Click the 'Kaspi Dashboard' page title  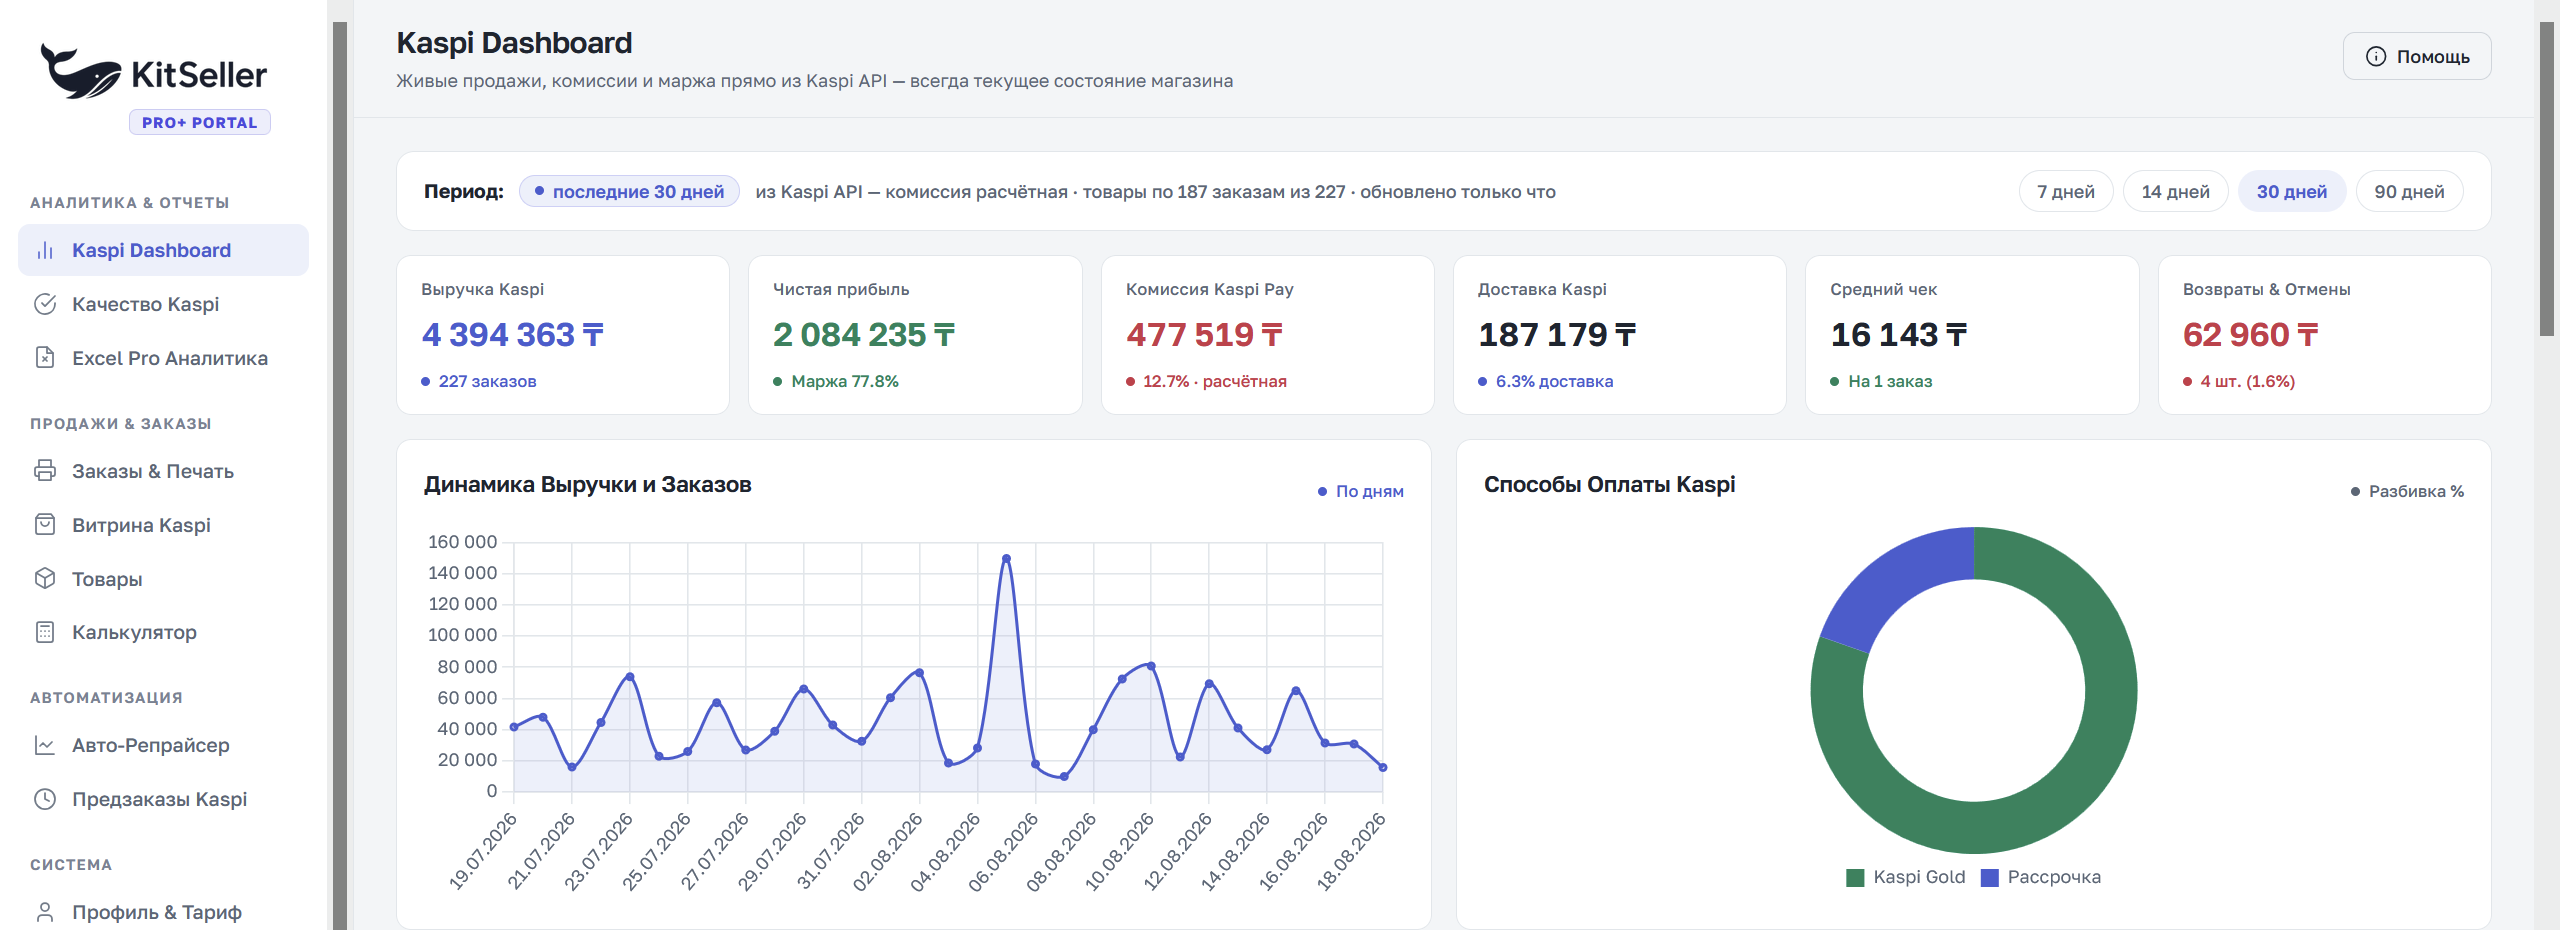pyautogui.click(x=514, y=43)
